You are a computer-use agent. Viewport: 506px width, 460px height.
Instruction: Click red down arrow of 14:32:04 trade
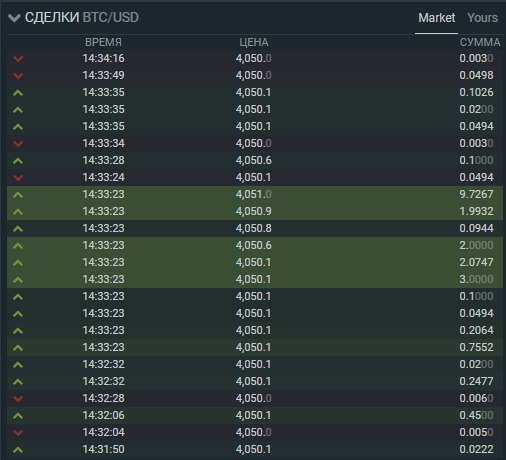pyautogui.click(x=18, y=433)
